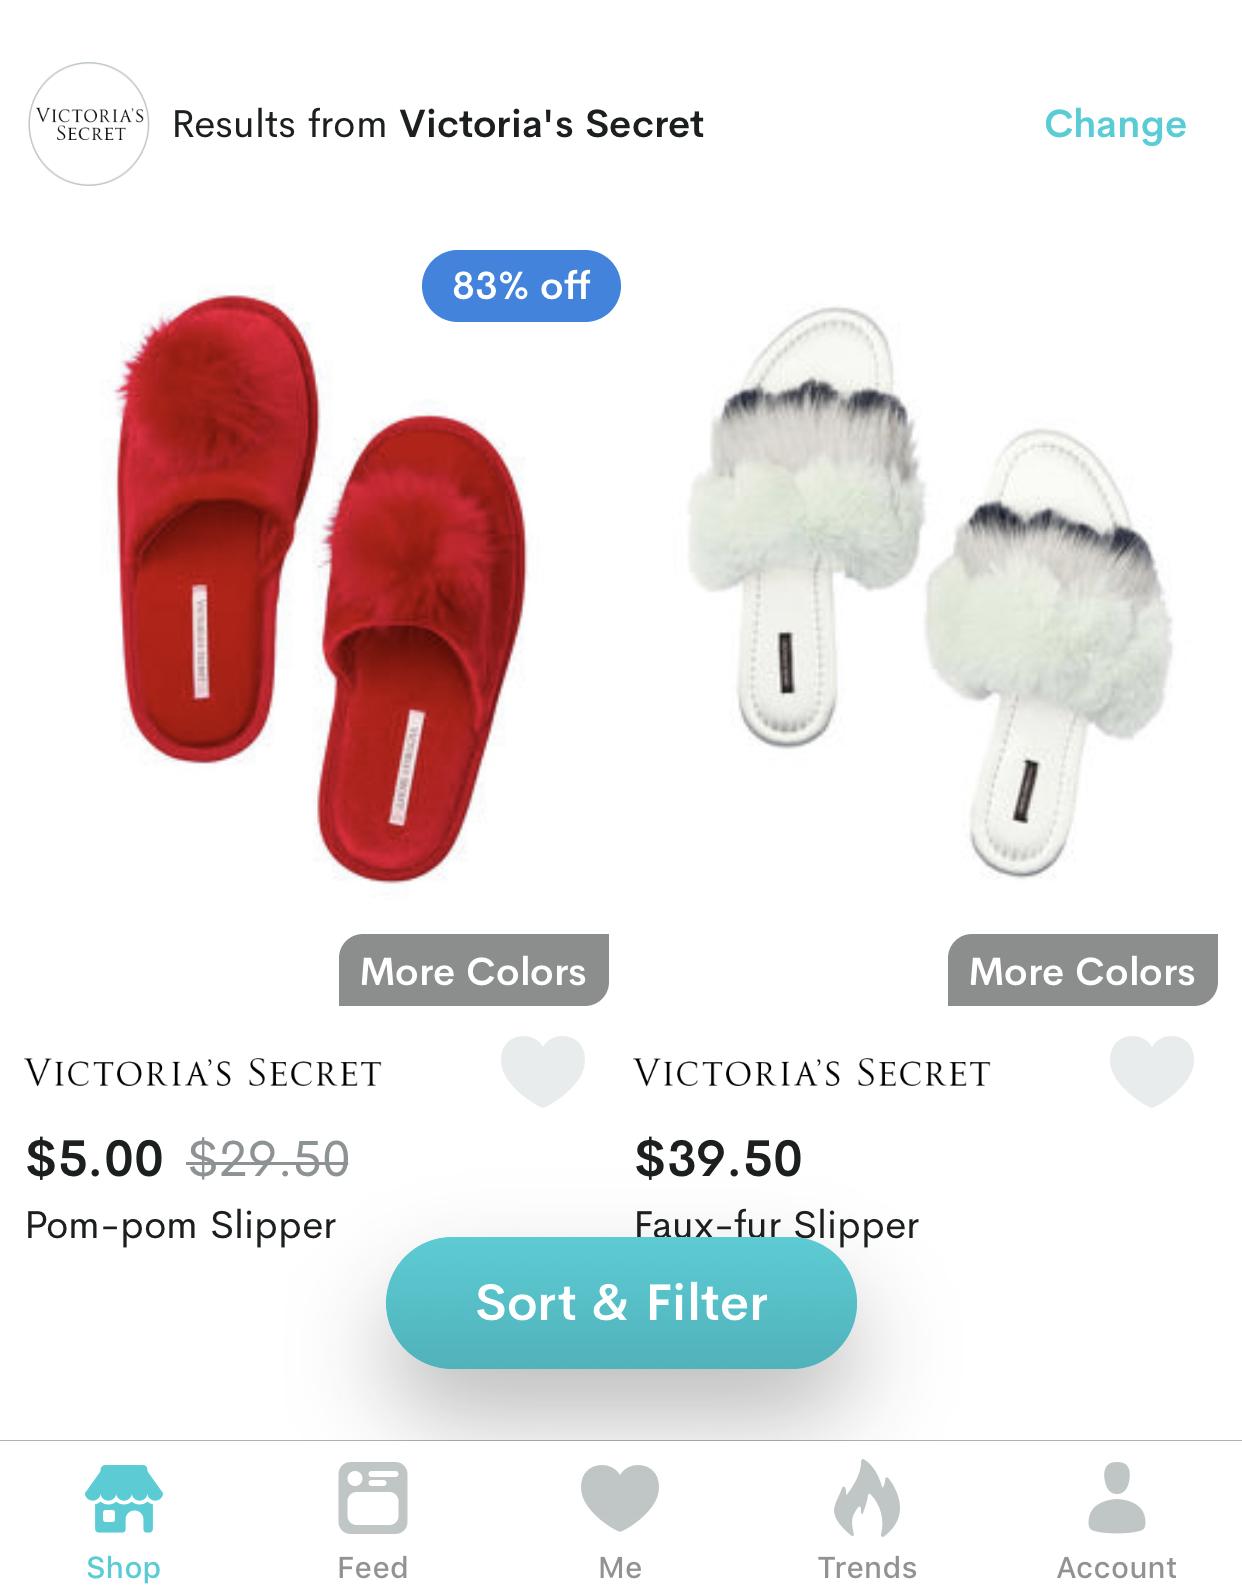Tap the $39.50 price label

719,1158
